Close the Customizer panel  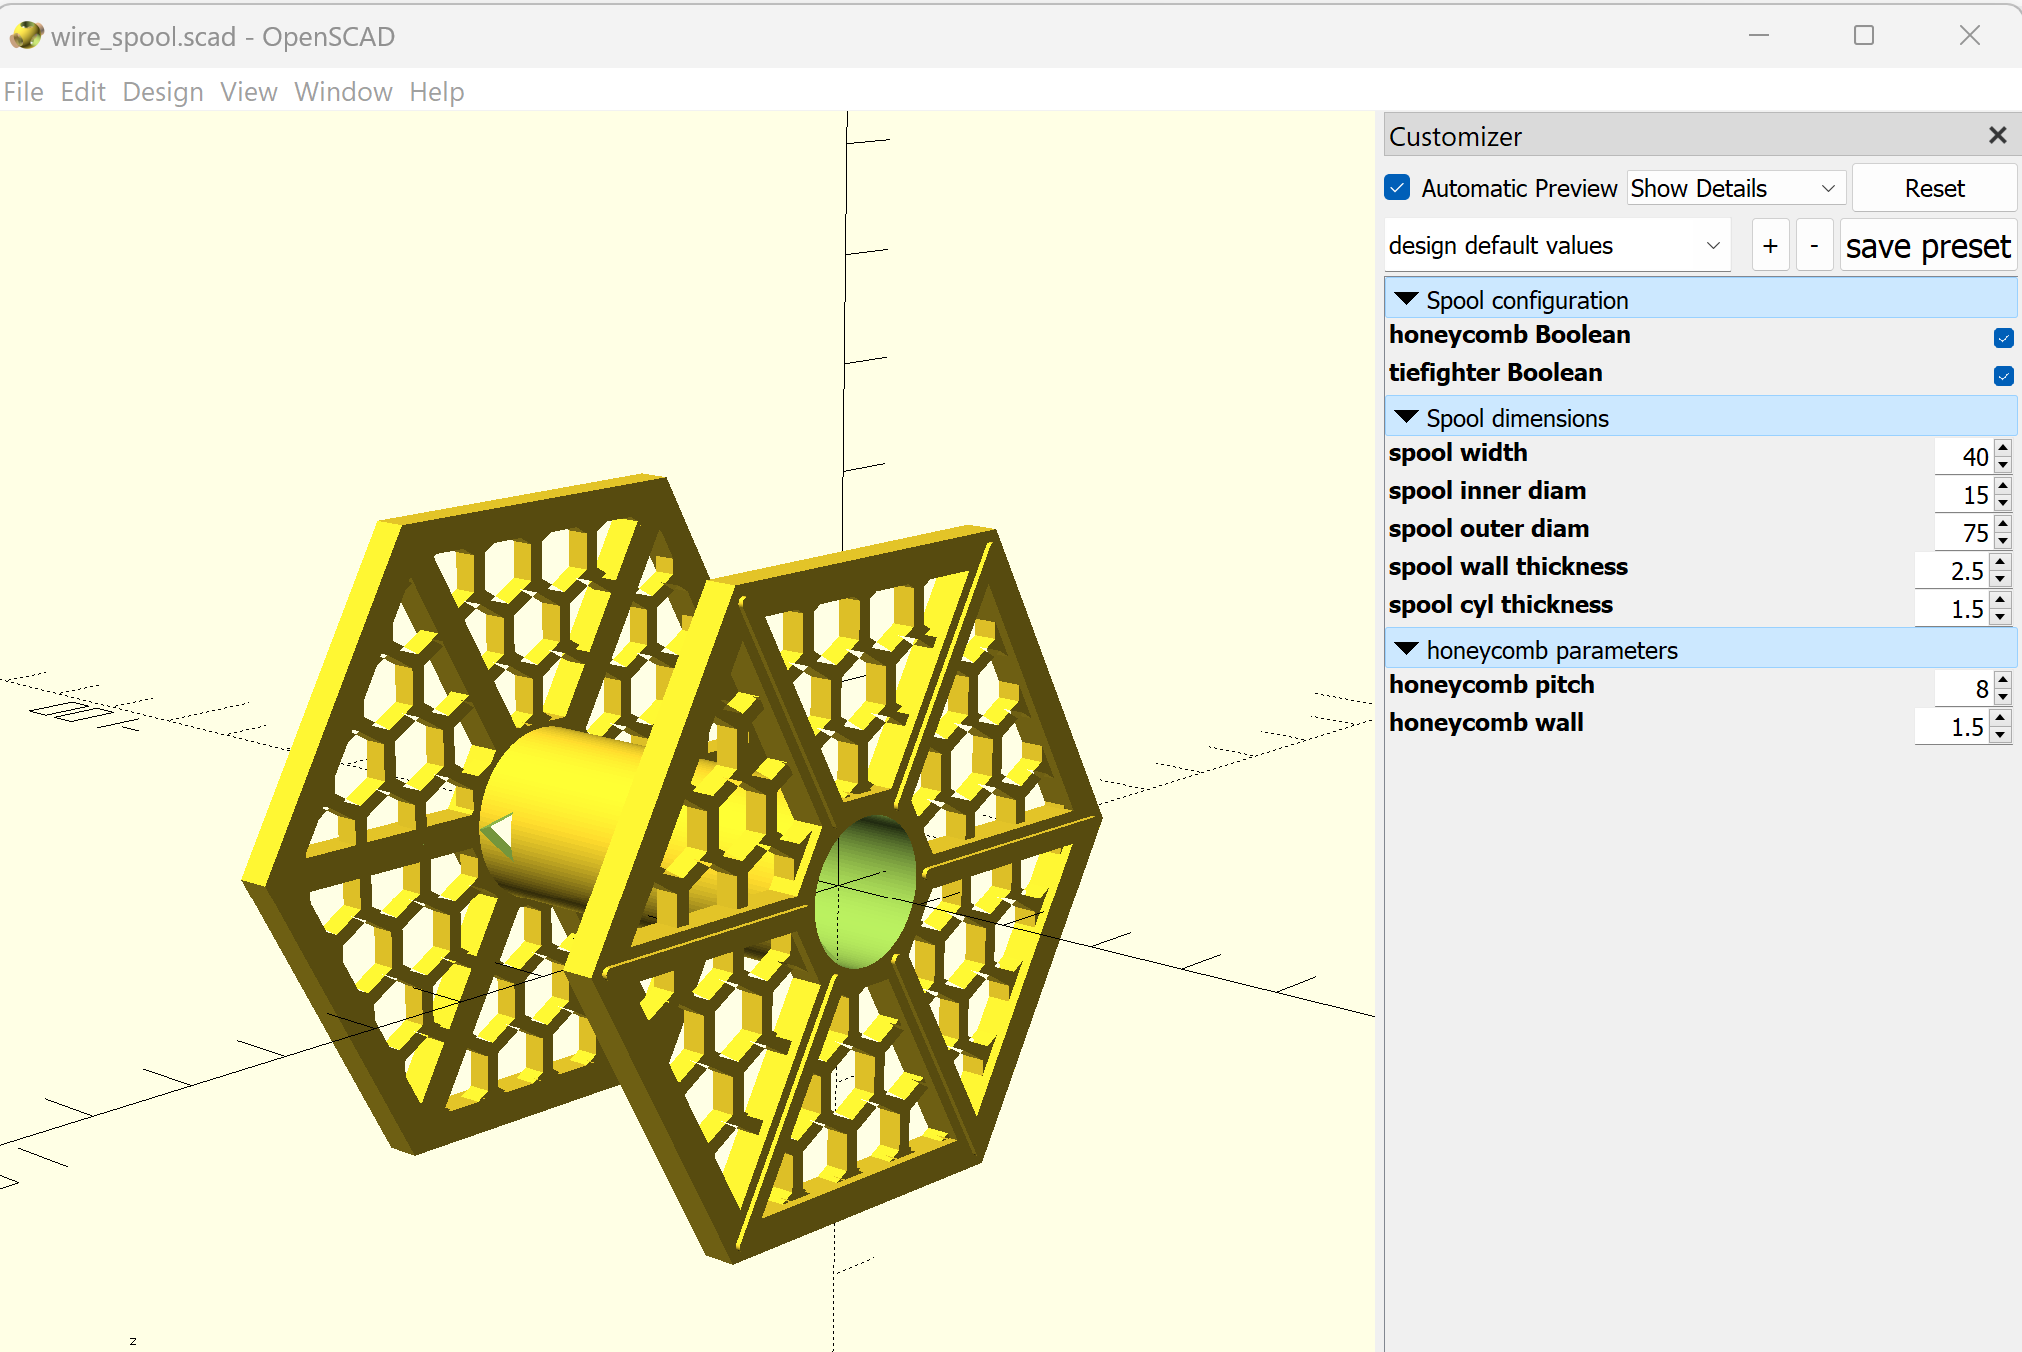tap(1997, 135)
